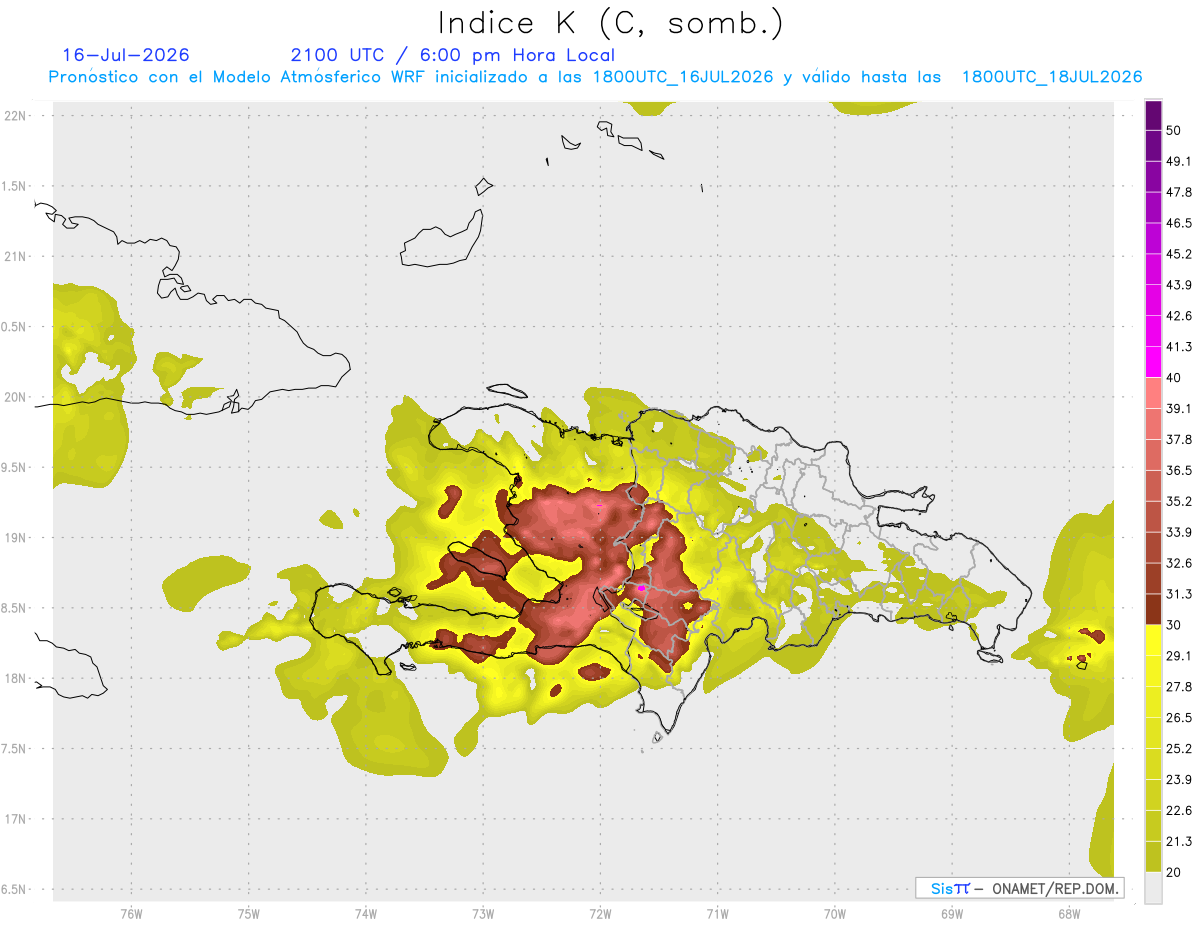Click the colorbar value 40
The image size is (1200, 927).
pyautogui.click(x=1174, y=378)
